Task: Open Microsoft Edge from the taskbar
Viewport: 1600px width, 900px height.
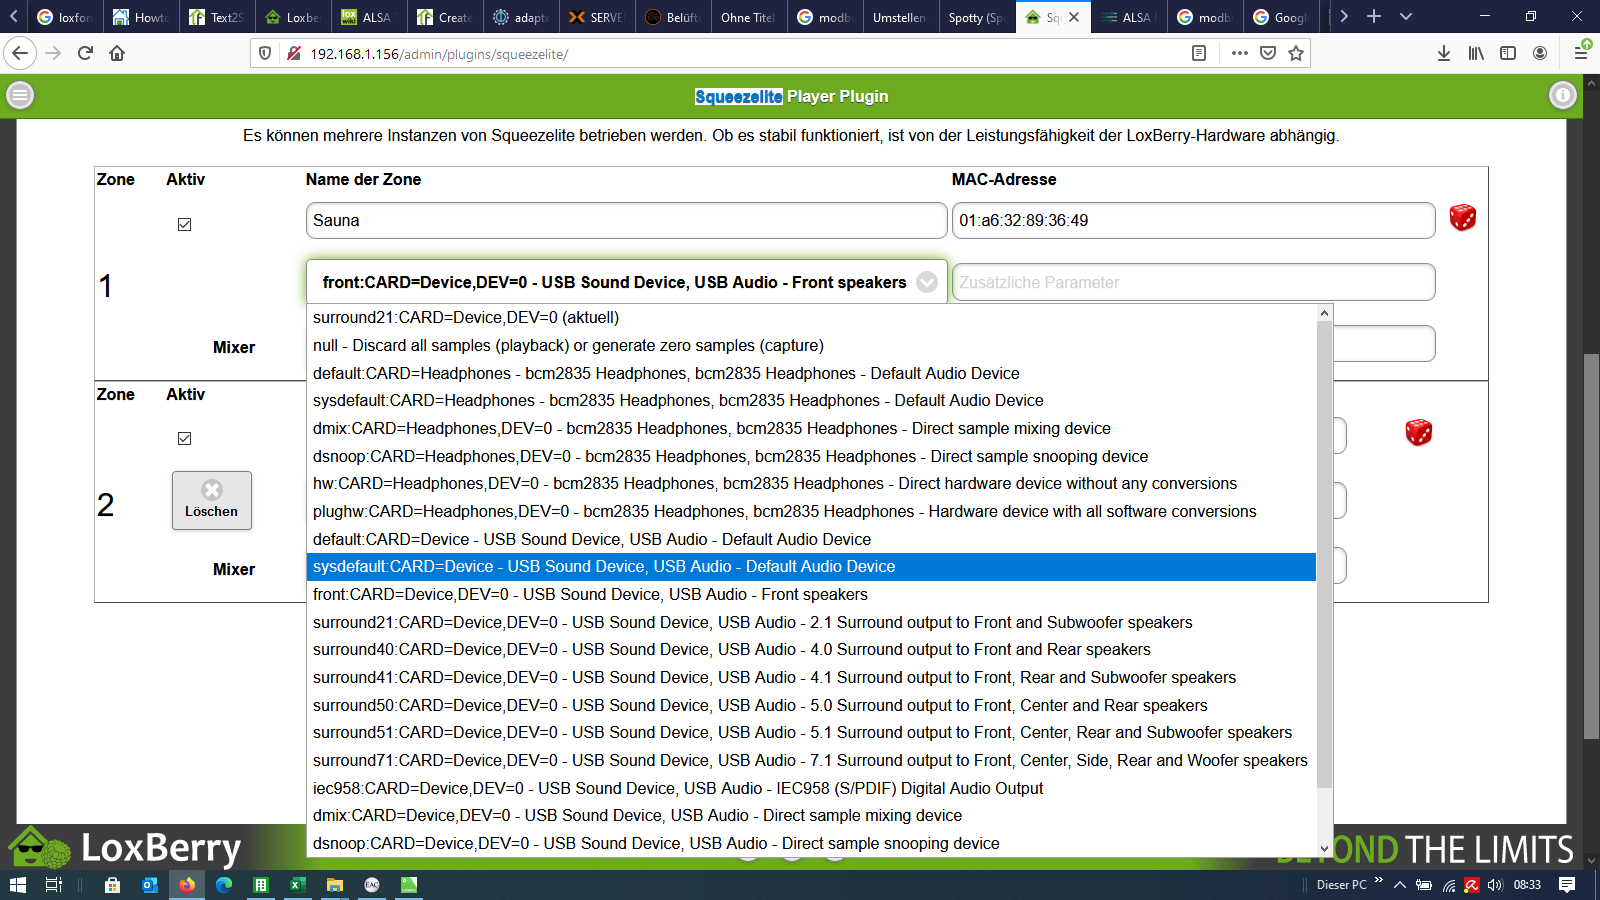Action: point(223,885)
